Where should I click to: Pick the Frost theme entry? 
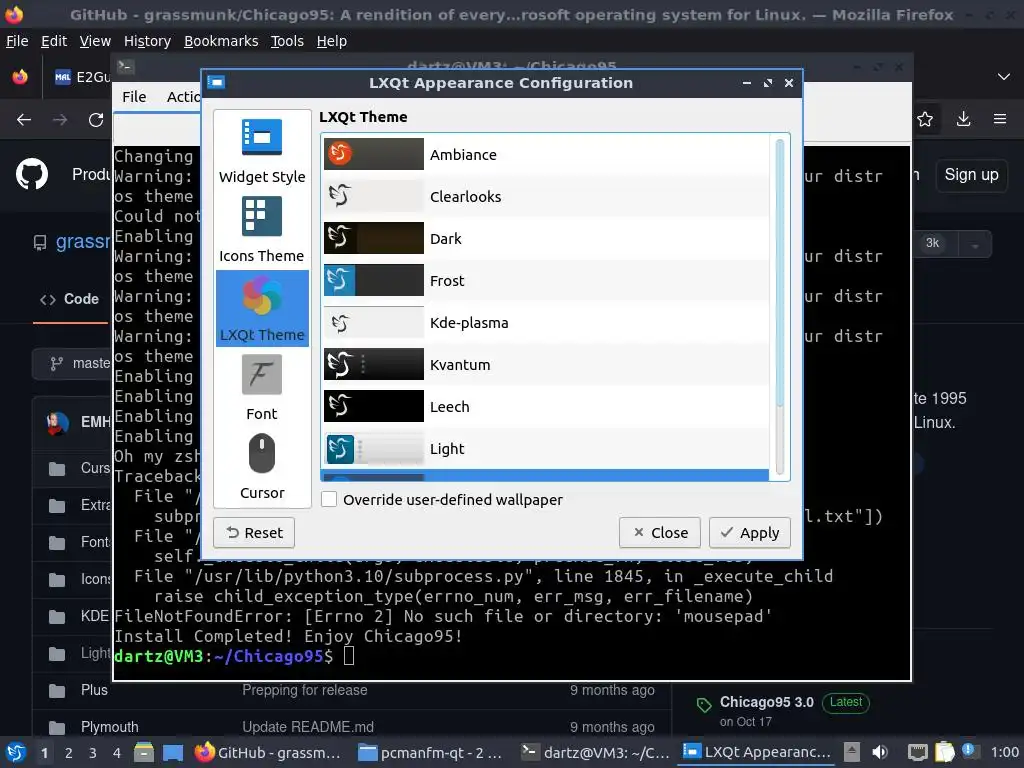[545, 281]
